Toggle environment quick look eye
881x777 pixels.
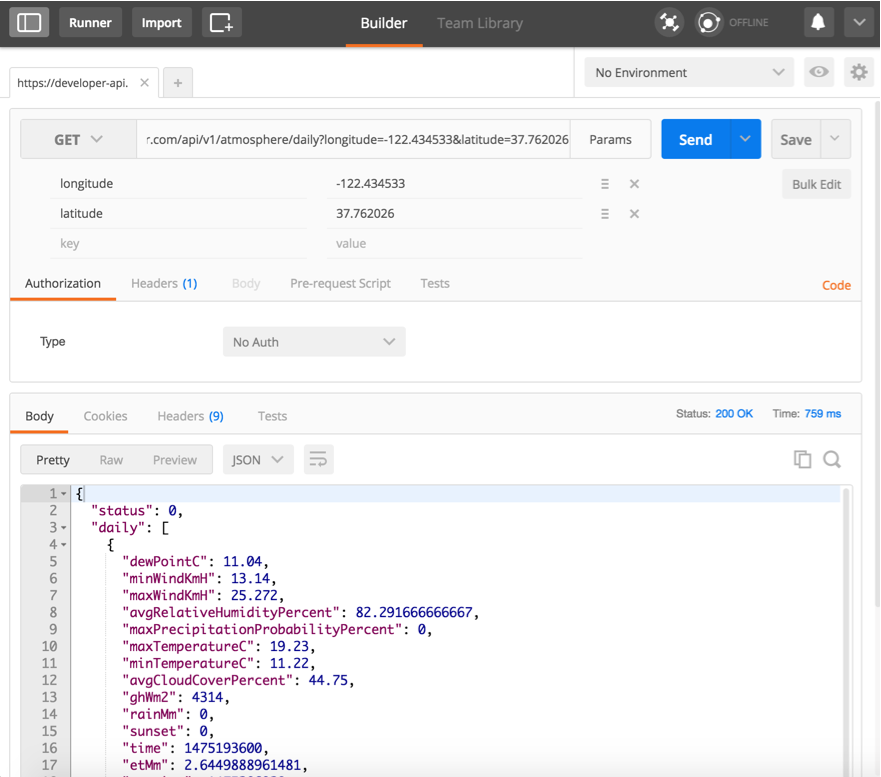pos(819,72)
